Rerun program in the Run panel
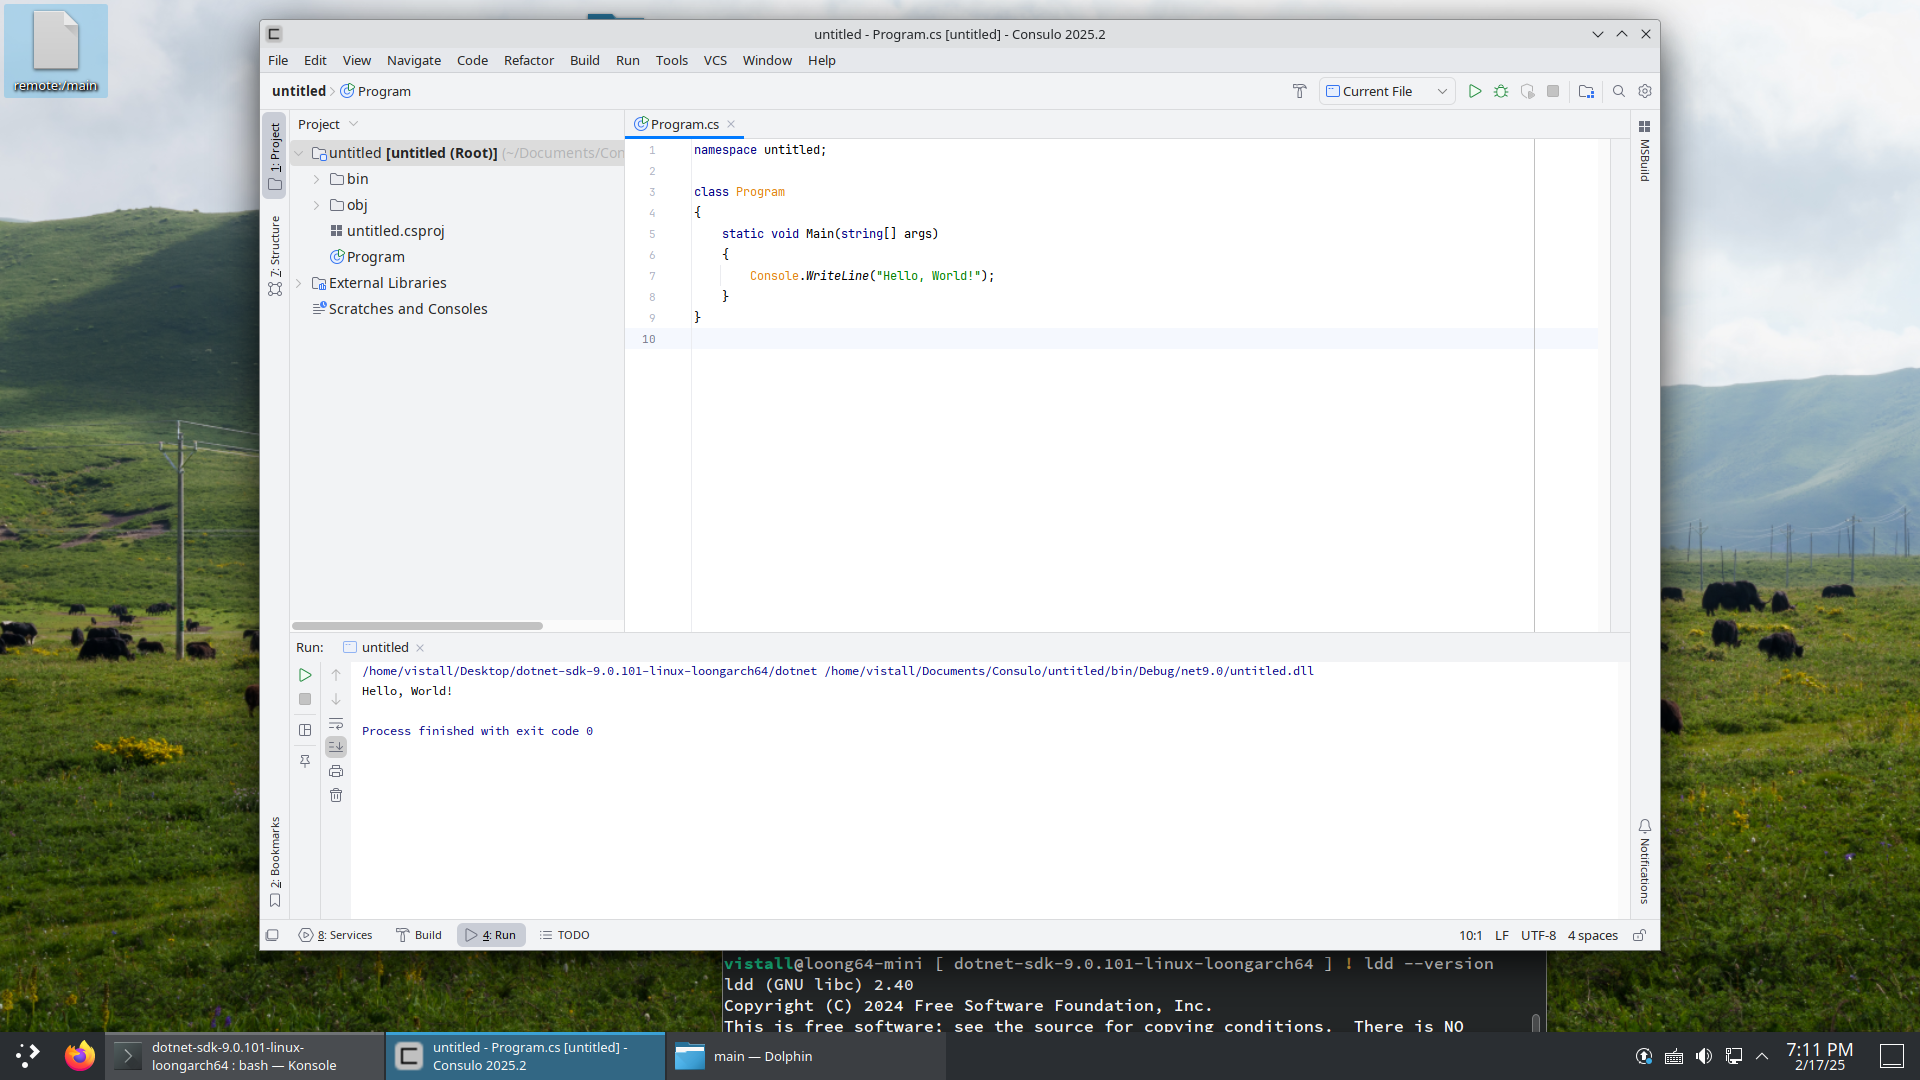 click(305, 675)
